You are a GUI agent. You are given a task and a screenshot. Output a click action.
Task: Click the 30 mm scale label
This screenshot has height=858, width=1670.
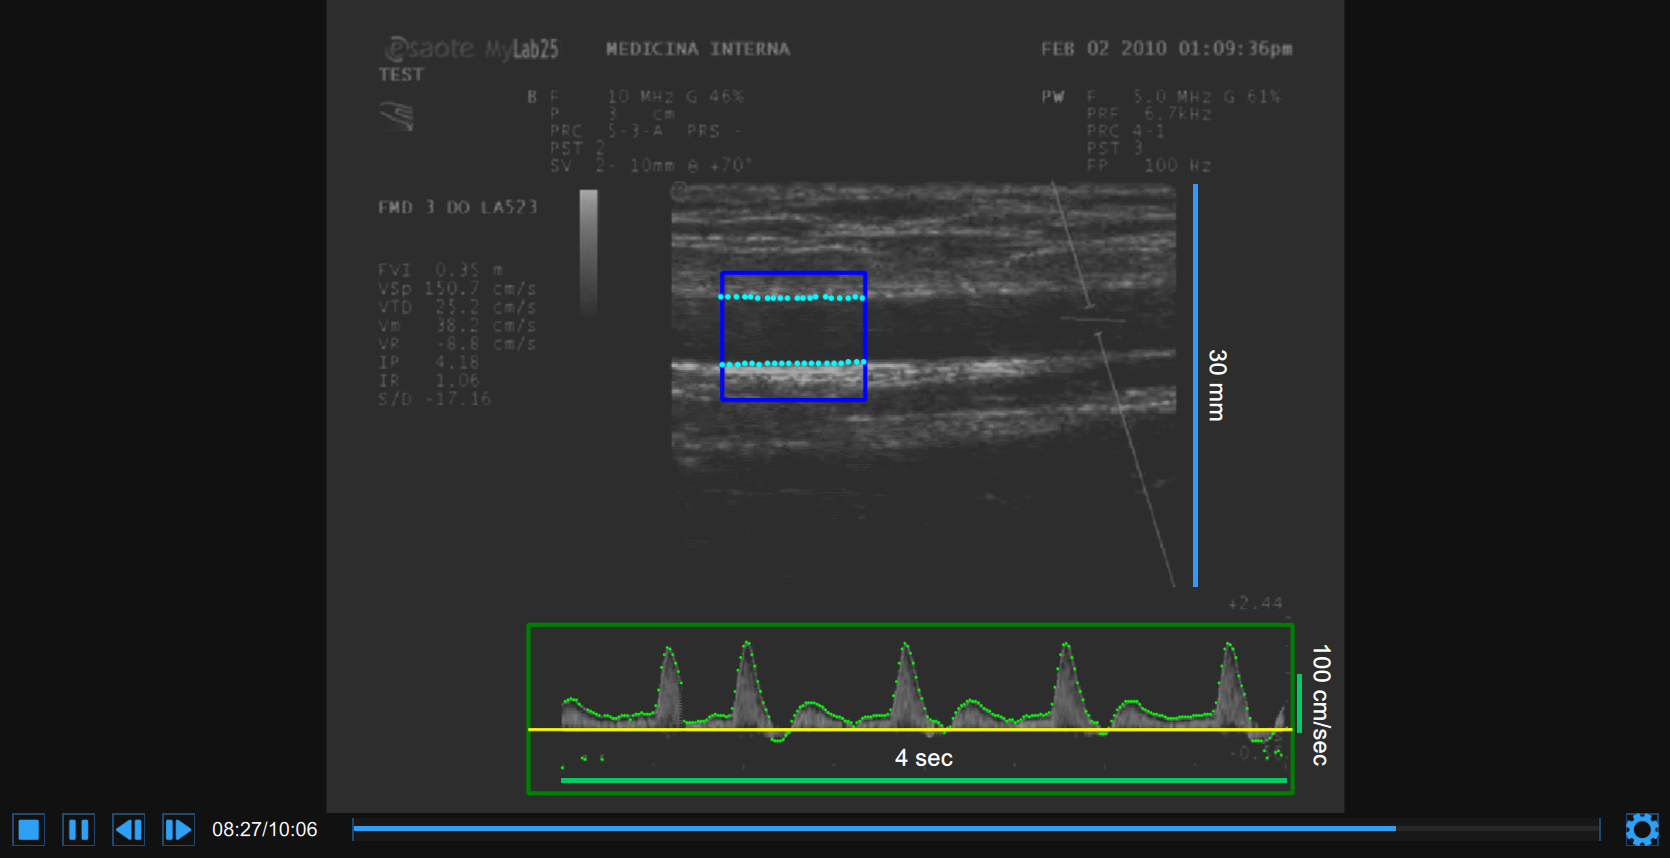(x=1216, y=385)
